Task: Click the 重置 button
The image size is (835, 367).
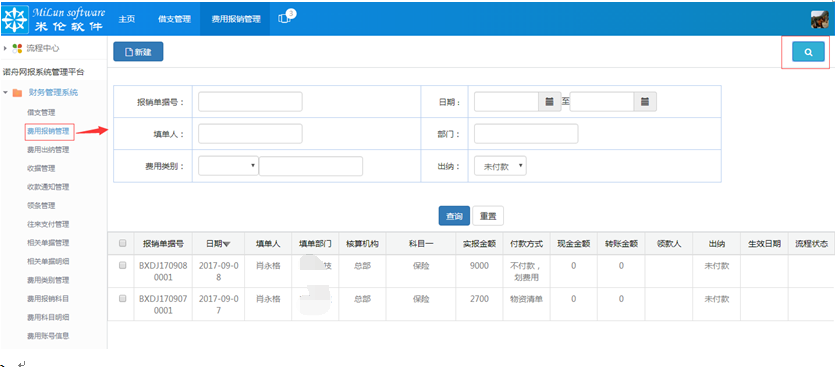Action: pyautogui.click(x=488, y=216)
